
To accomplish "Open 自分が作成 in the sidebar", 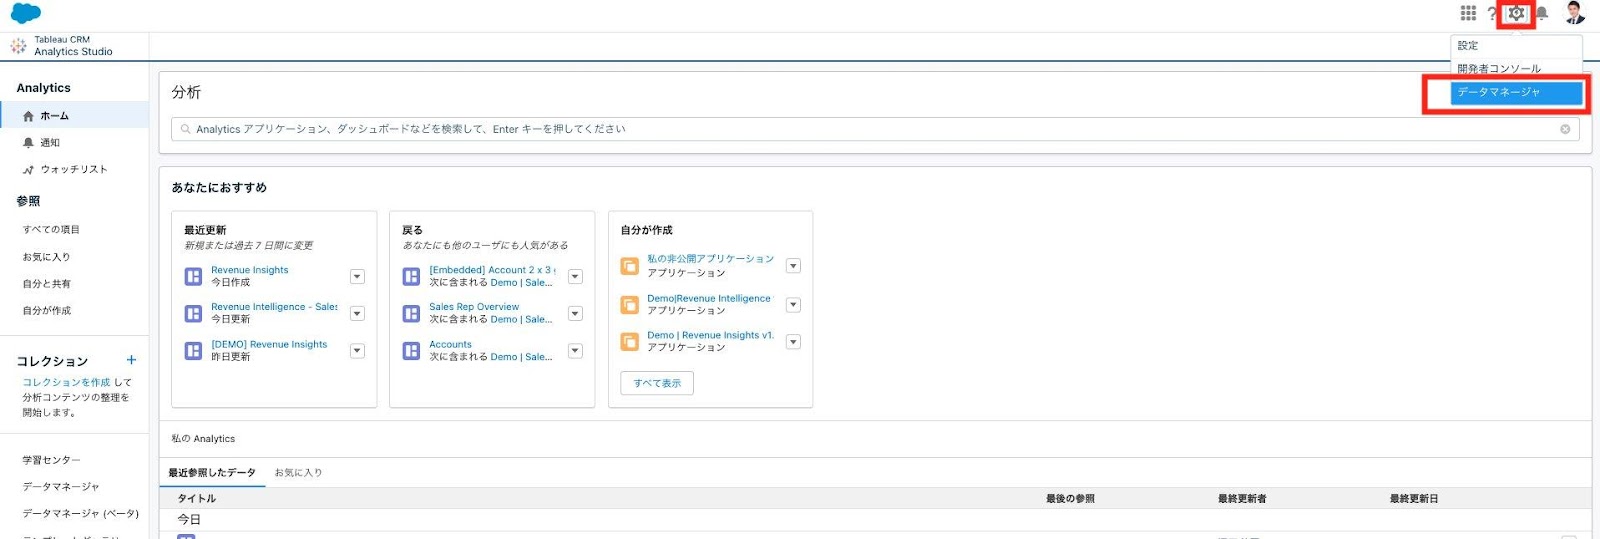I will [x=47, y=311].
